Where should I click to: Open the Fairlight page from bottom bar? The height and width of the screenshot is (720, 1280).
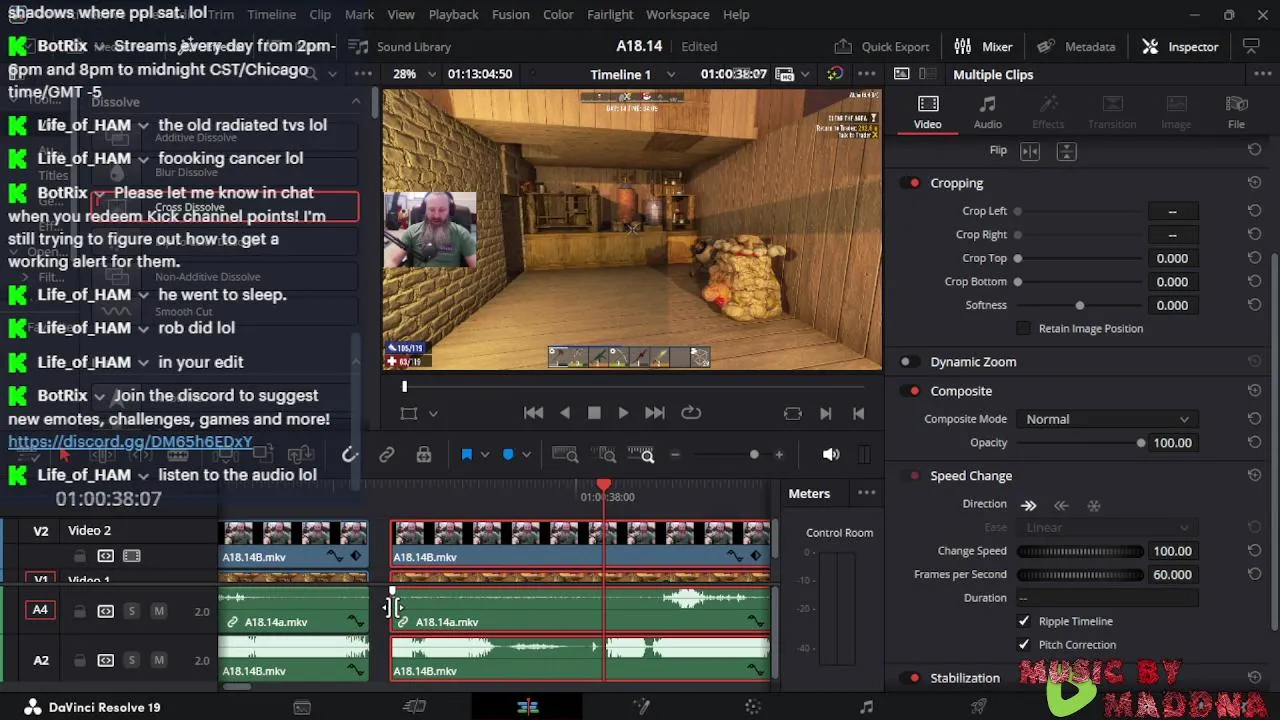pos(866,707)
